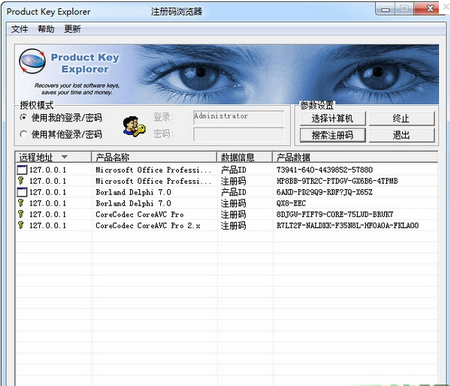Select CoreCodec CoreAVC Pro name cell
This screenshot has height=386, width=450.
click(140, 214)
